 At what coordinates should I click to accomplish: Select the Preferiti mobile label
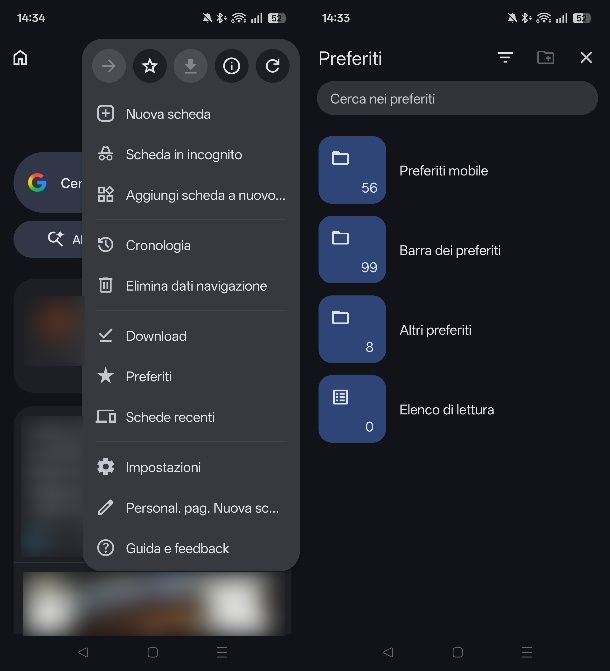click(x=443, y=171)
